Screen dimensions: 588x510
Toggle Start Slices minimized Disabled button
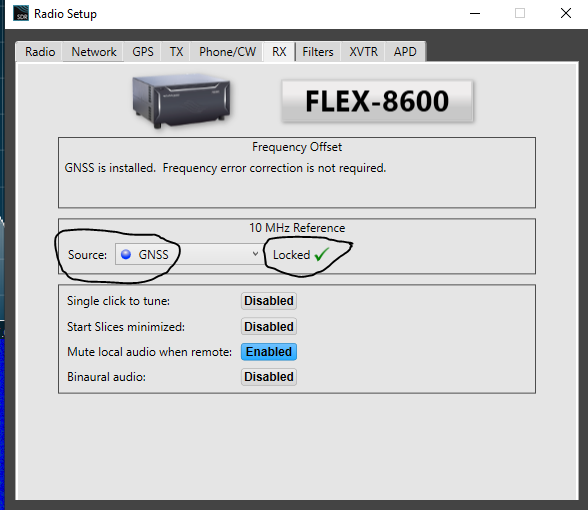pyautogui.click(x=269, y=327)
